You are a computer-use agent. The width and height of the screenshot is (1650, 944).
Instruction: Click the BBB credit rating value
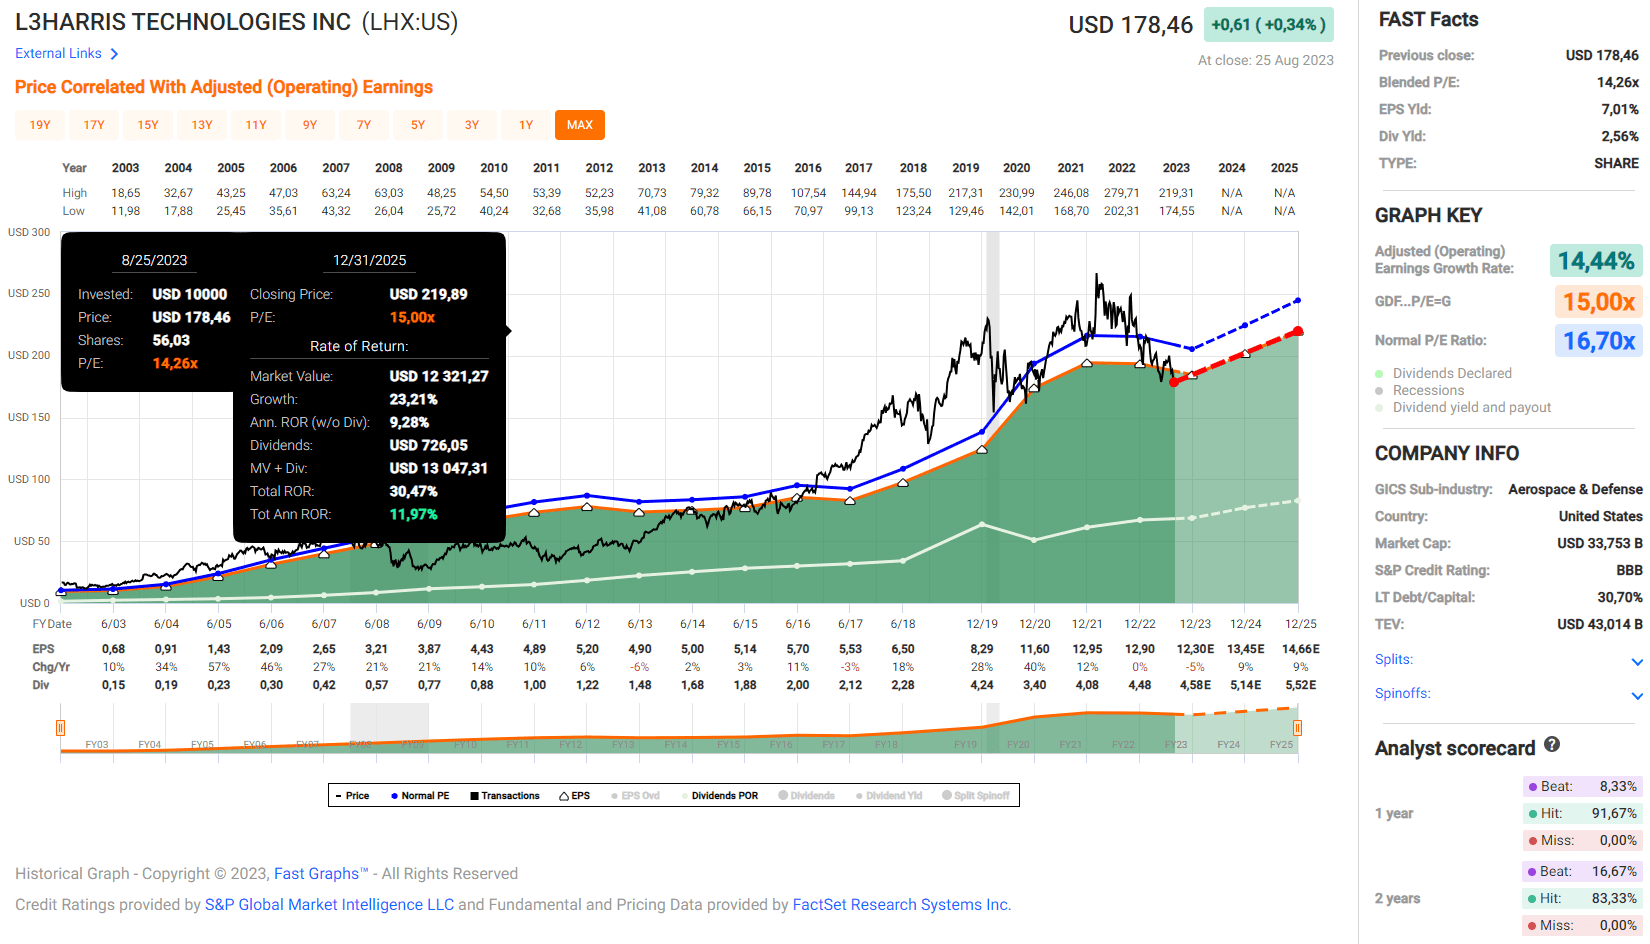[1630, 571]
